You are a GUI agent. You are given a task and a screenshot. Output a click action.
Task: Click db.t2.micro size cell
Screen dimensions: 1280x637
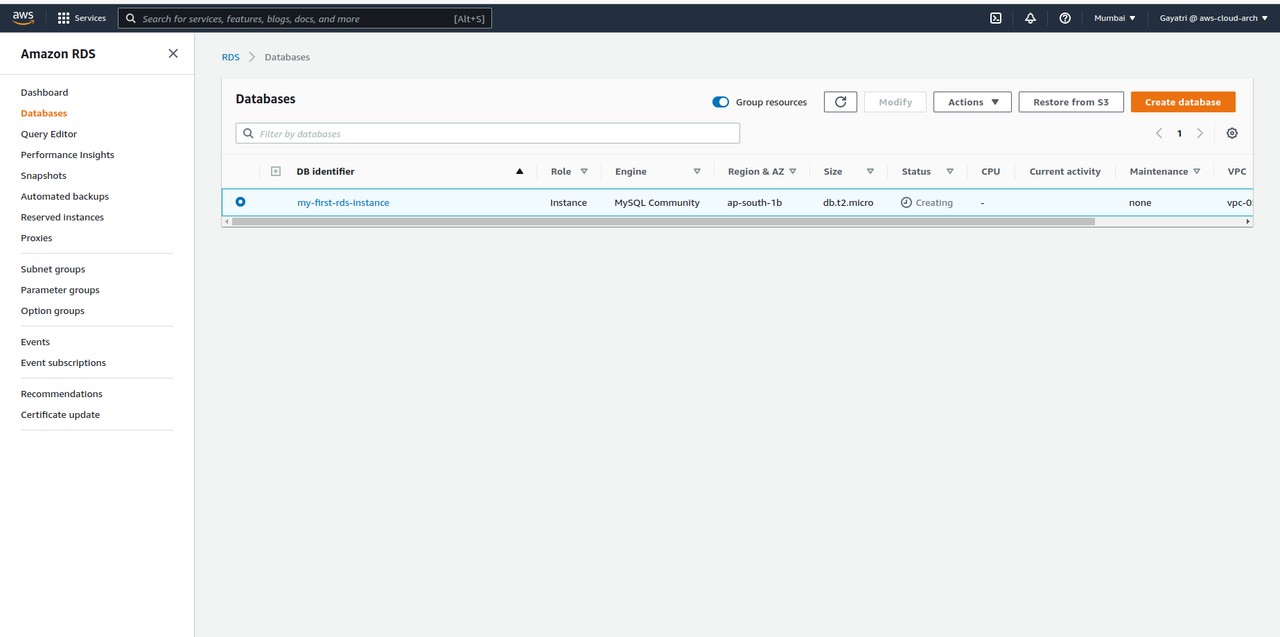click(x=848, y=202)
